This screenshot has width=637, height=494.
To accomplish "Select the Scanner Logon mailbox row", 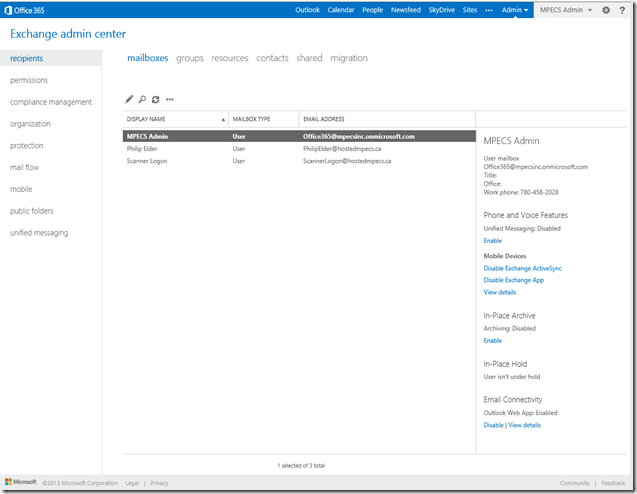I will (x=299, y=161).
